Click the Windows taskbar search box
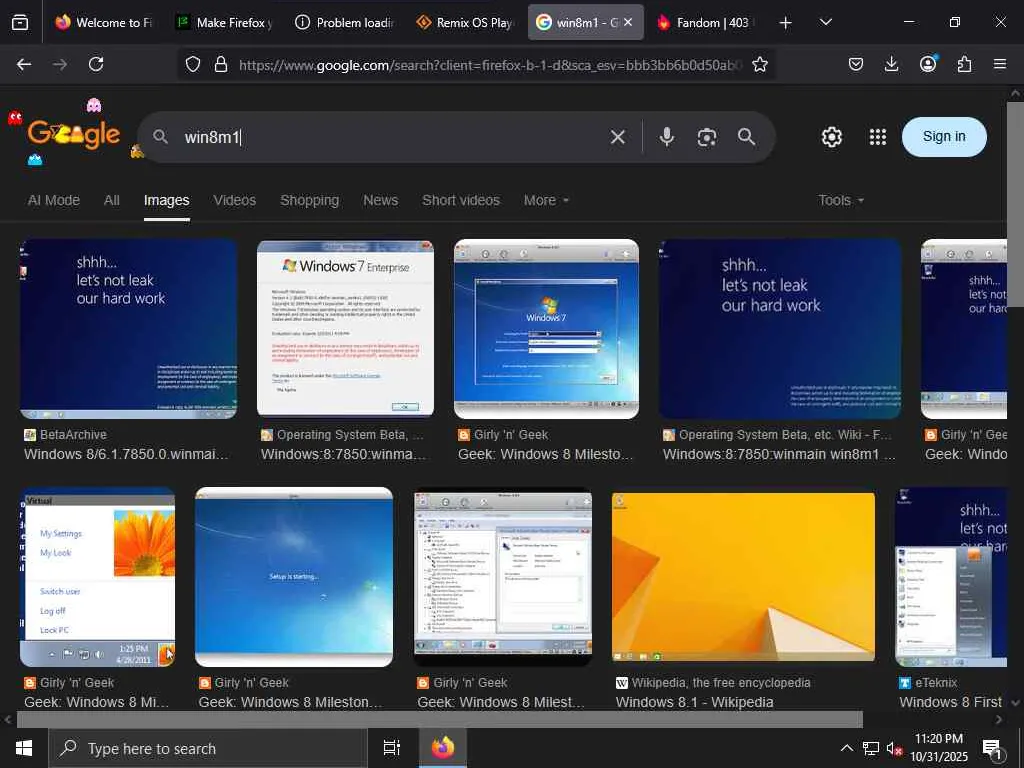The height and width of the screenshot is (768, 1024). click(x=208, y=748)
